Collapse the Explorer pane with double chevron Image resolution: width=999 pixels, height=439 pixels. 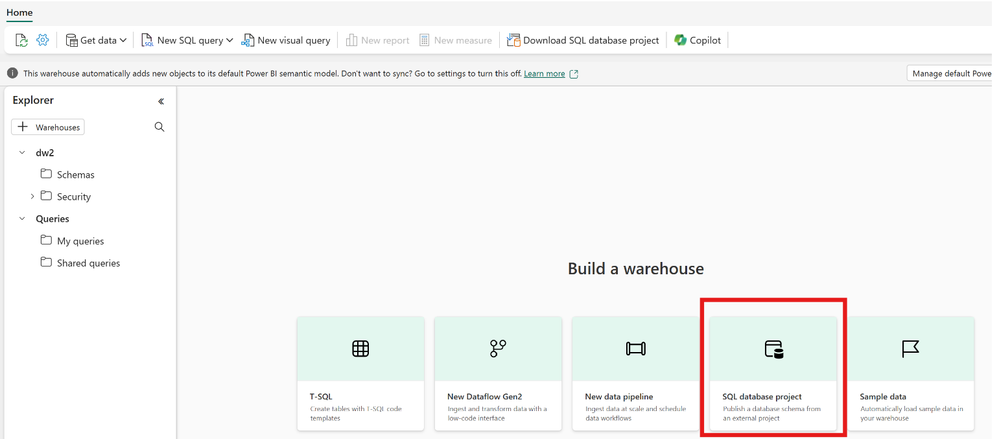pyautogui.click(x=161, y=101)
